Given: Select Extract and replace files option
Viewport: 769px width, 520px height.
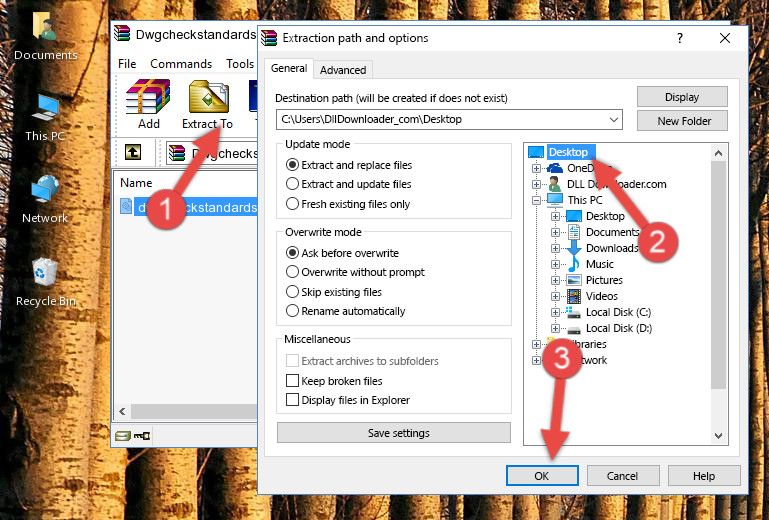Looking at the screenshot, I should [x=292, y=164].
